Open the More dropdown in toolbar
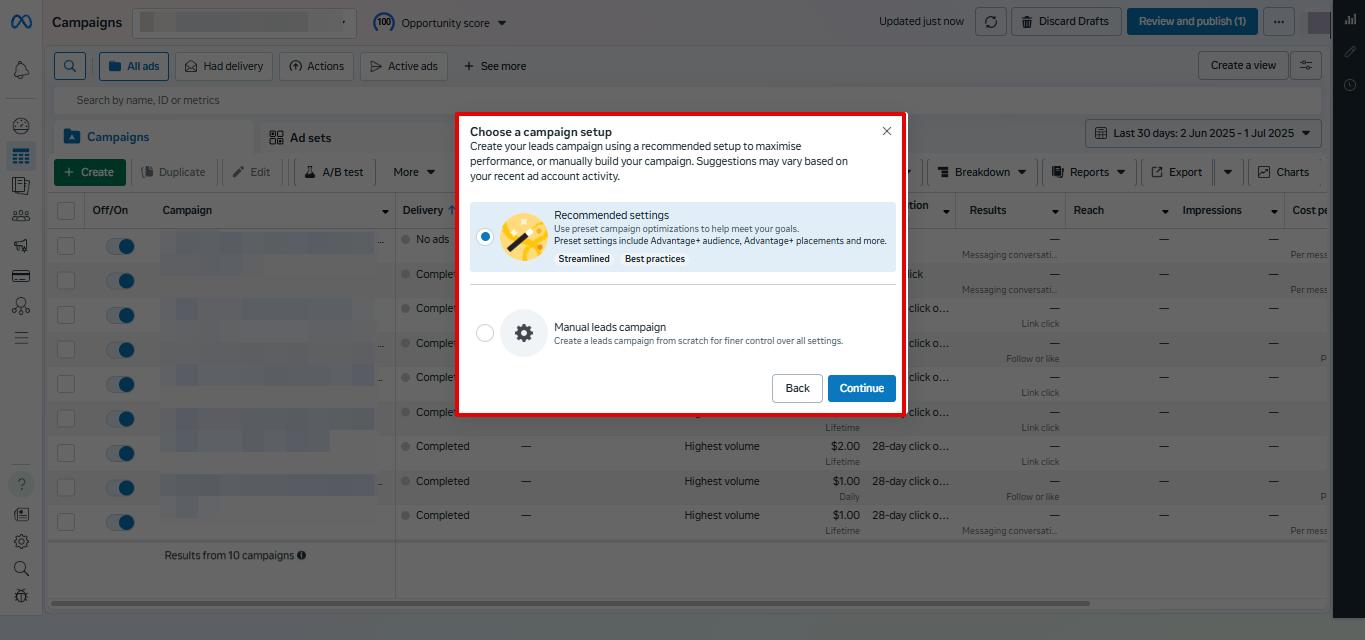 (414, 172)
